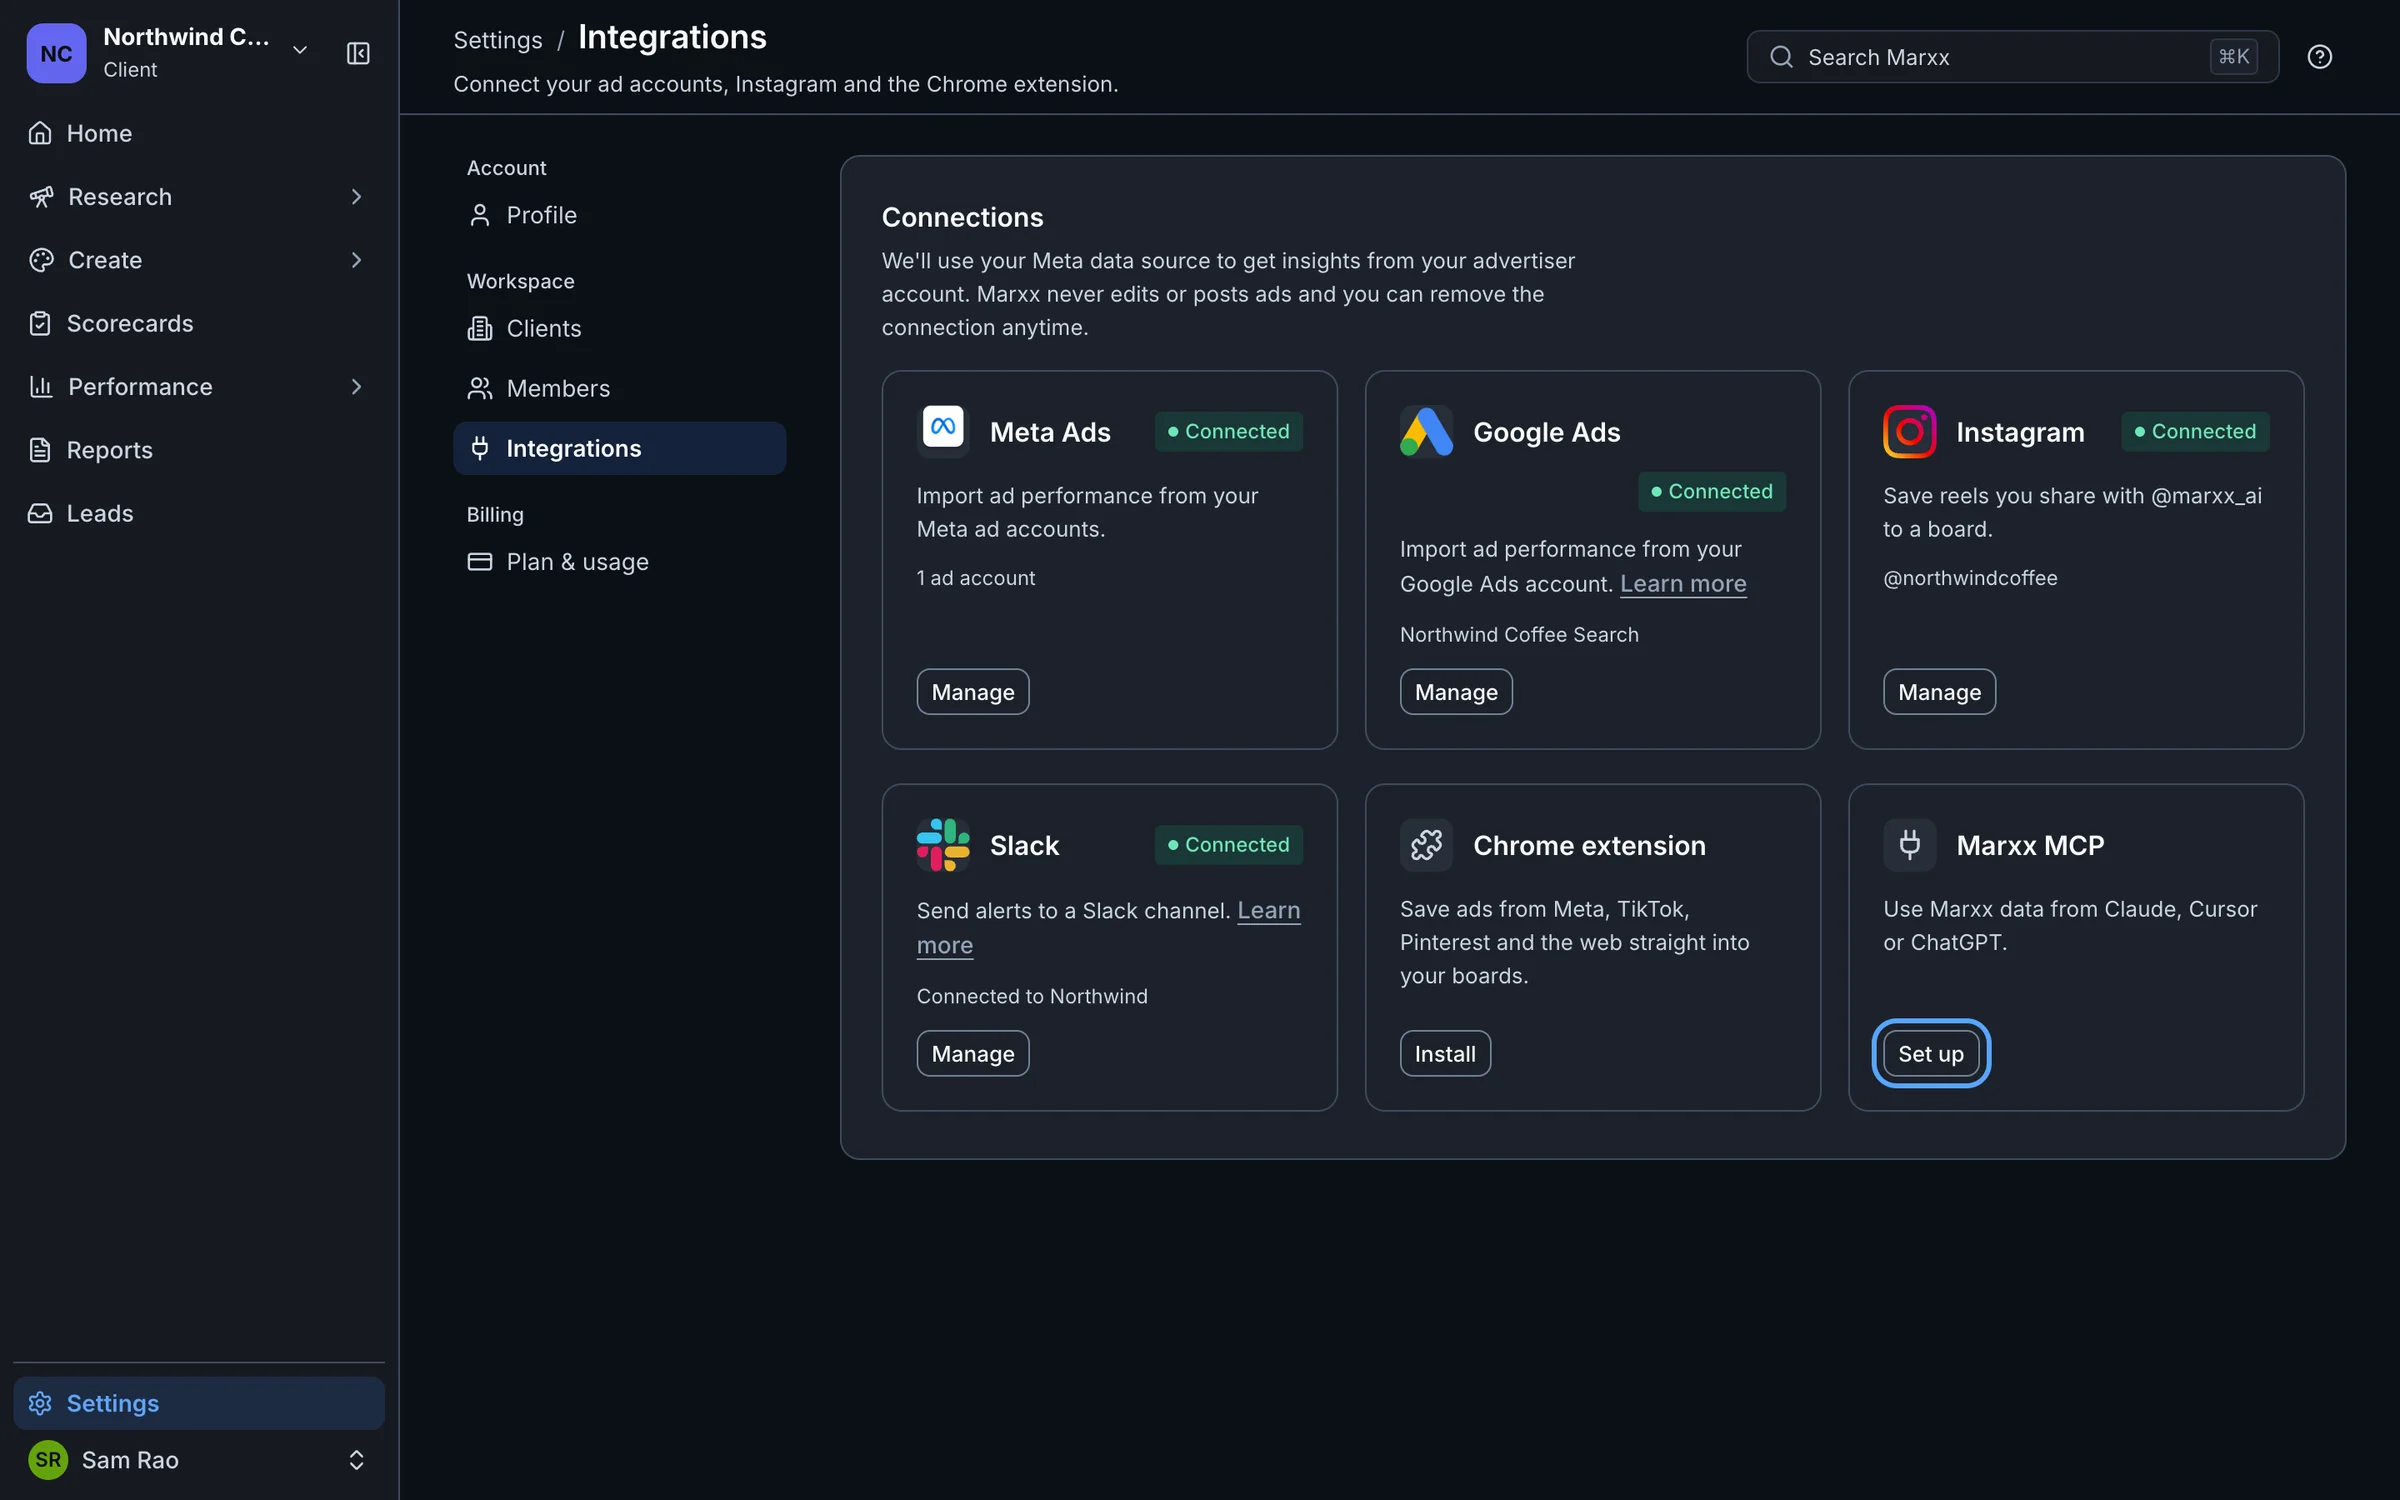Screen dimensions: 2400x1500
Task: Open Scorecards in the sidebar
Action: (199, 323)
